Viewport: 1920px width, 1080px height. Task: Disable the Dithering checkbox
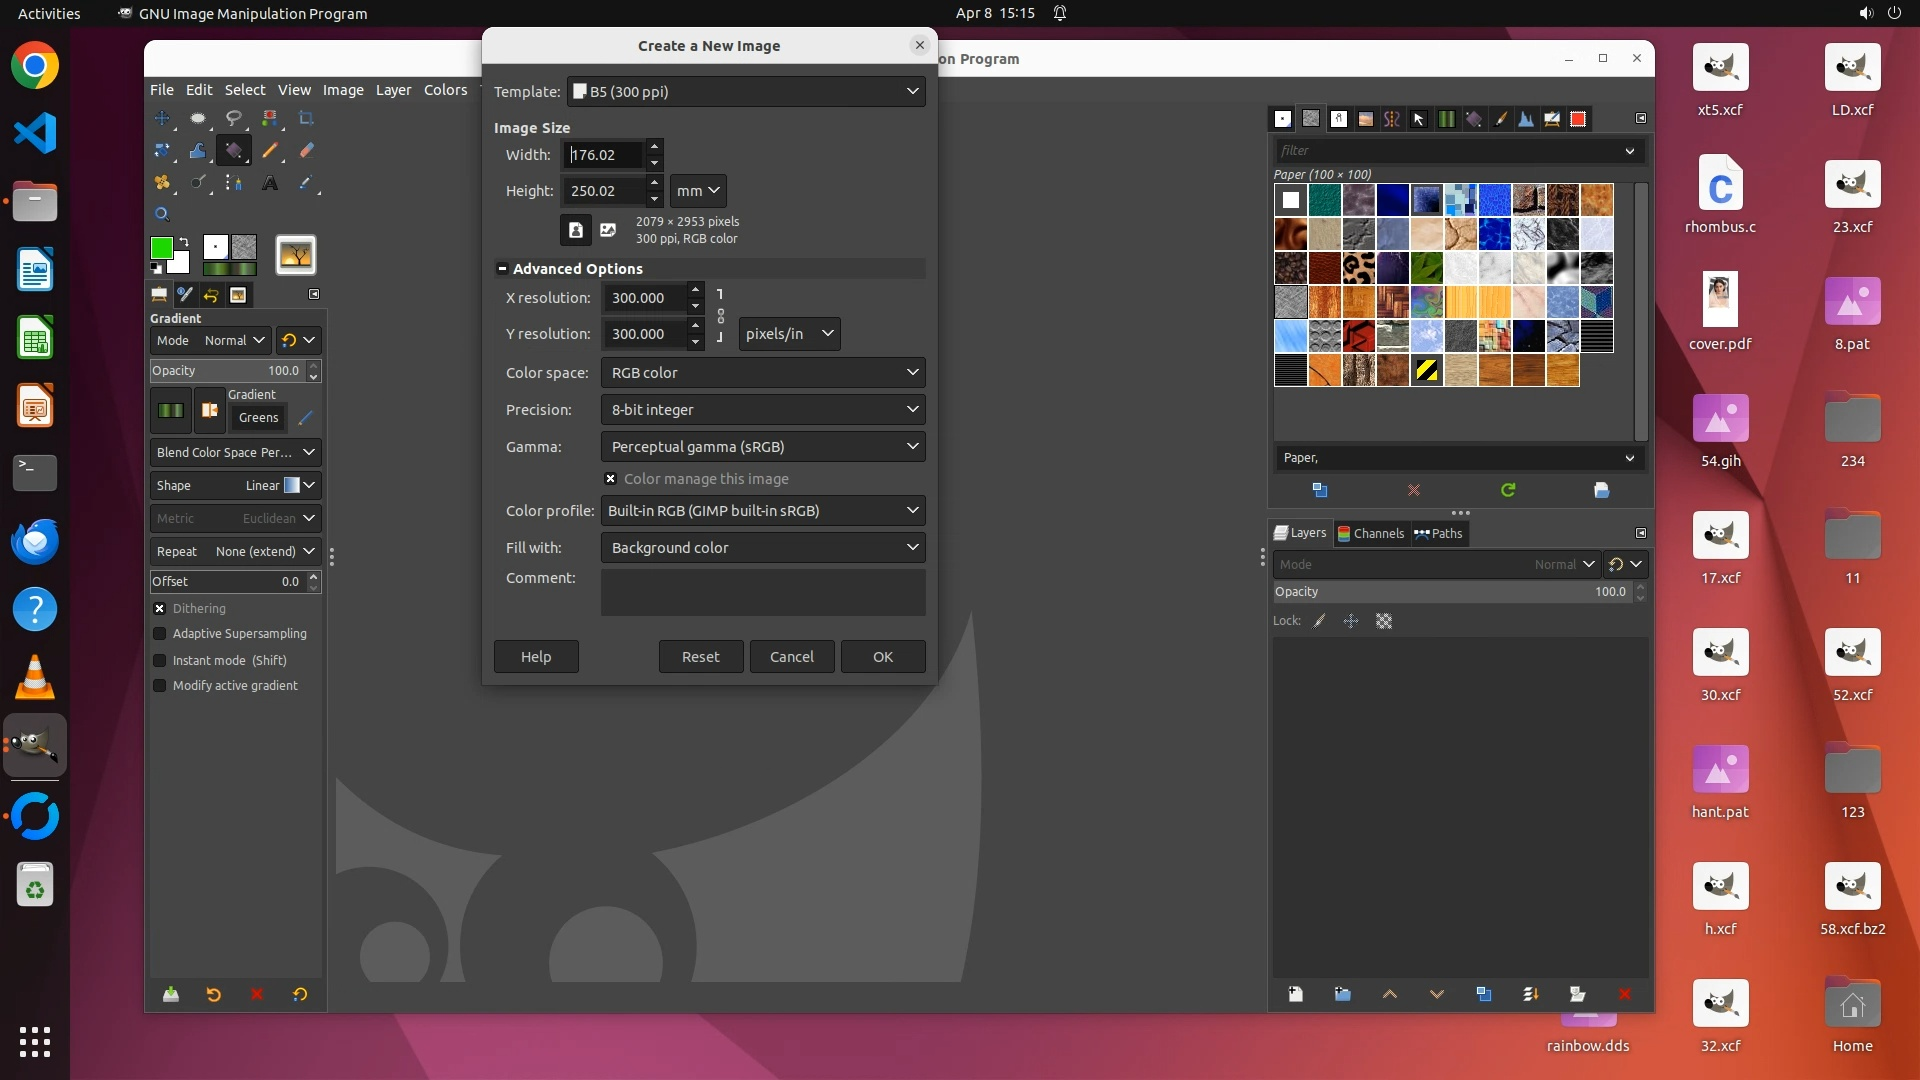click(x=159, y=608)
